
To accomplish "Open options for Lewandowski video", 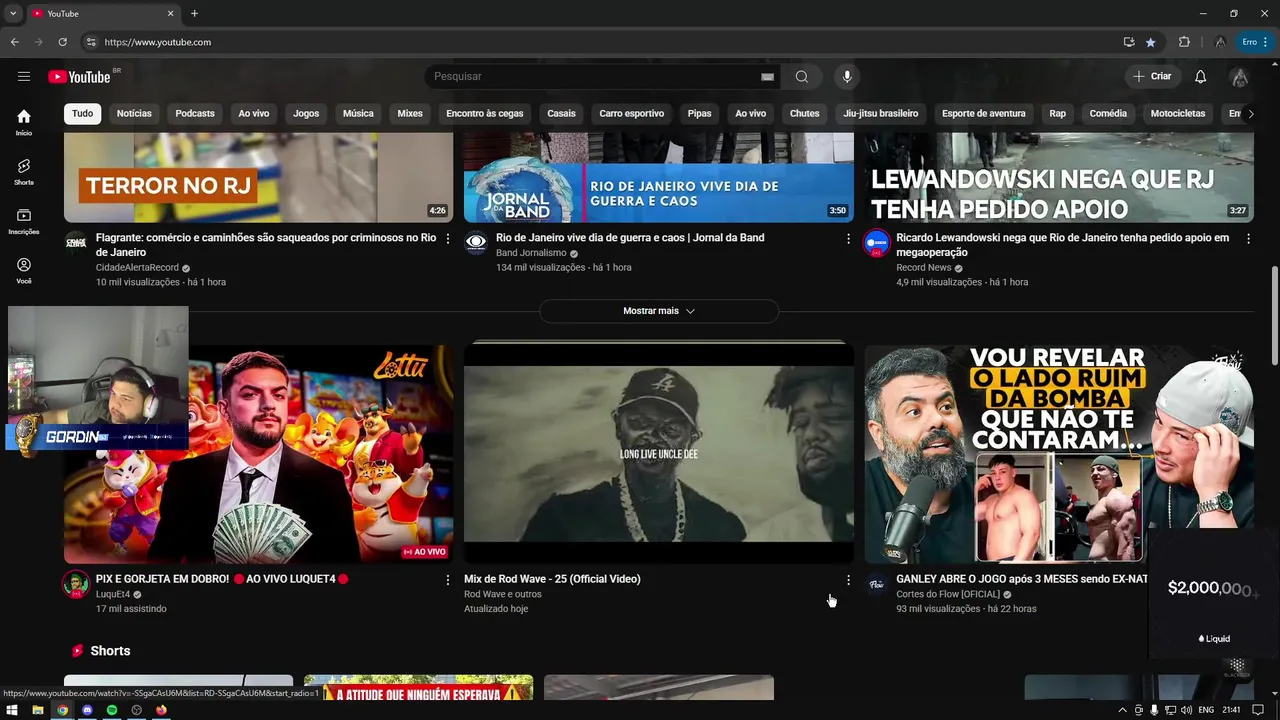I will click(x=1248, y=239).
